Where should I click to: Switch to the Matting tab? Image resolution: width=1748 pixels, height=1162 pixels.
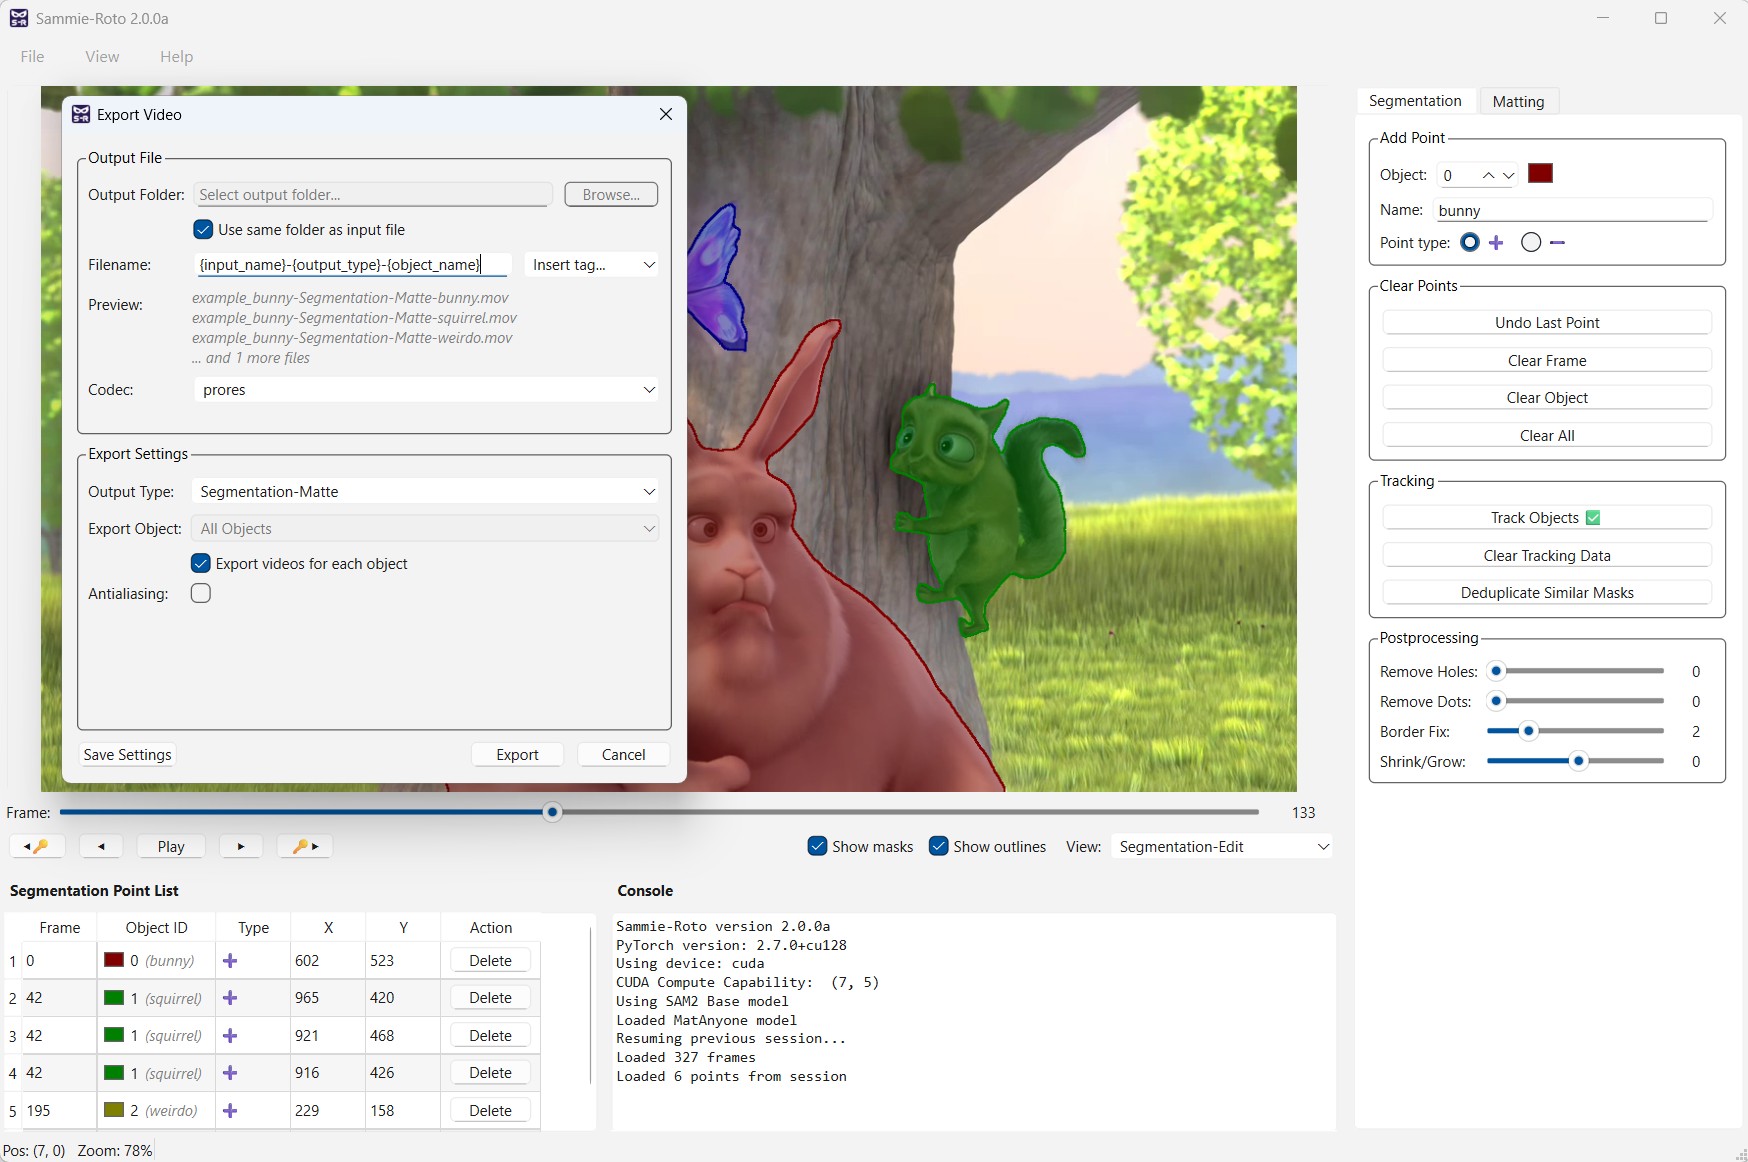[x=1518, y=101]
